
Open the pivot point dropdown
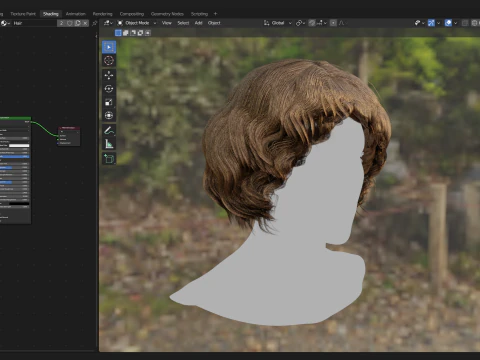click(300, 23)
